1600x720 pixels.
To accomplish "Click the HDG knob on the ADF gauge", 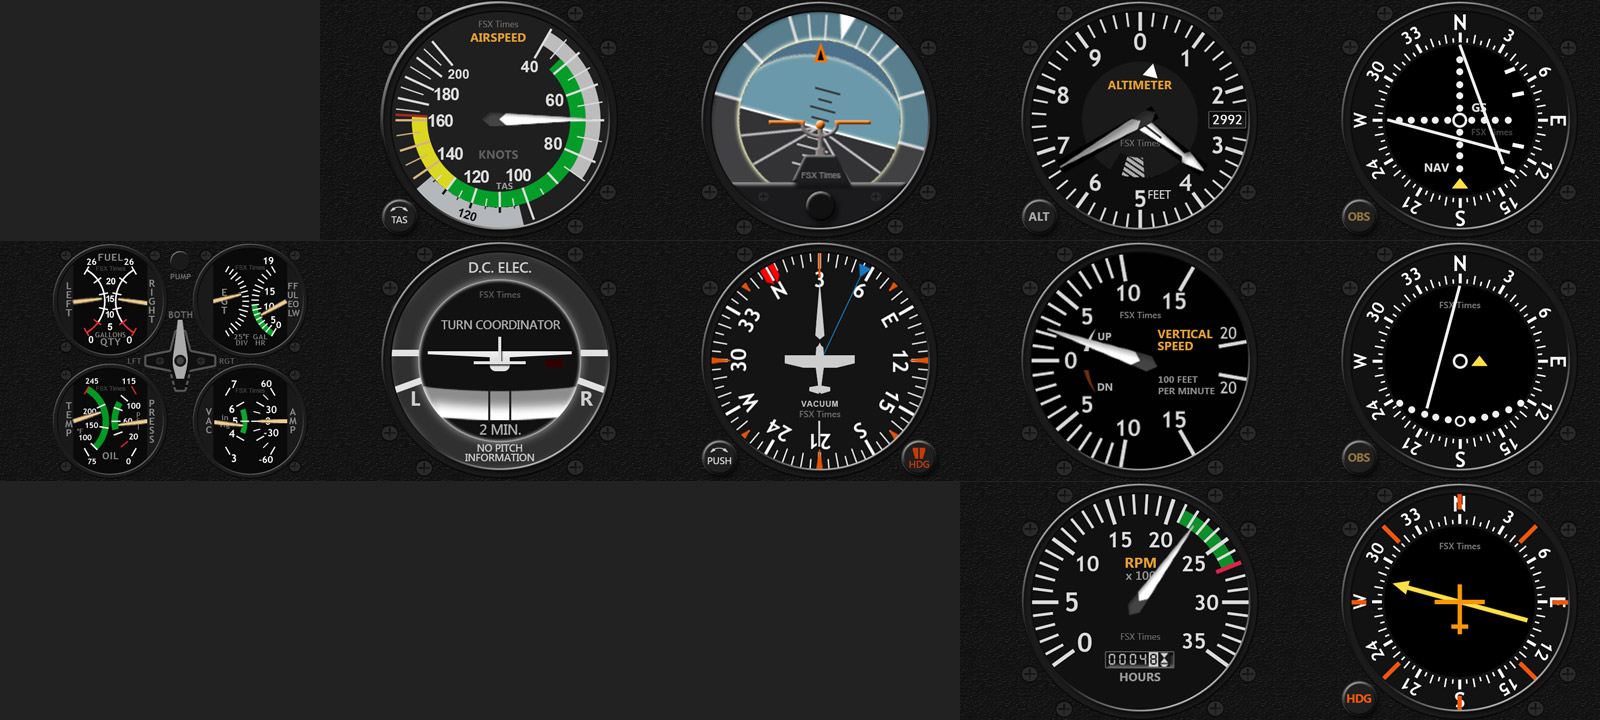I will click(1358, 698).
